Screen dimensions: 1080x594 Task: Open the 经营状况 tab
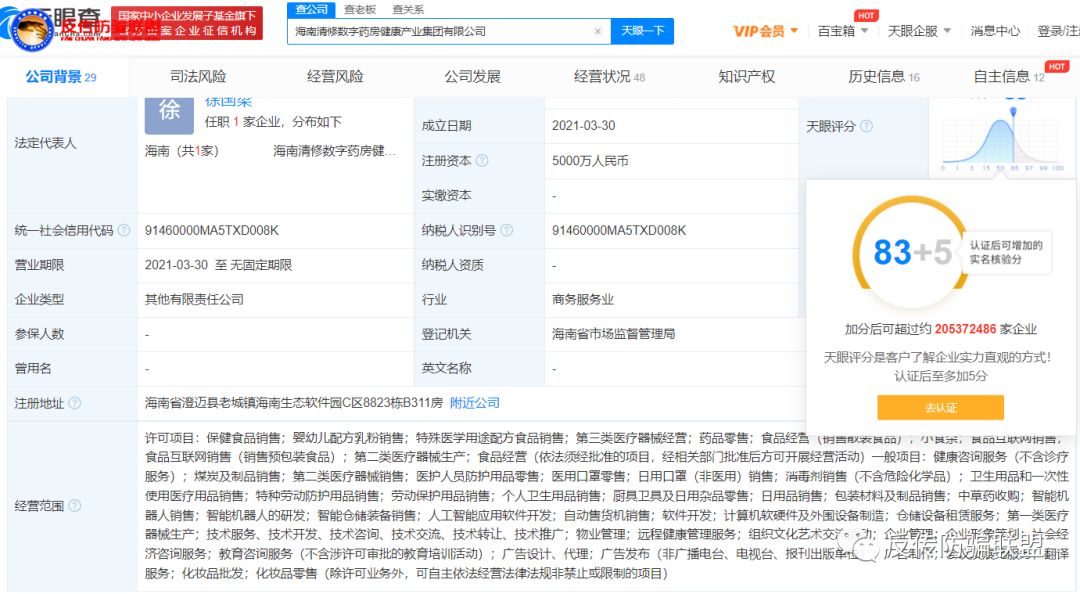pos(610,76)
